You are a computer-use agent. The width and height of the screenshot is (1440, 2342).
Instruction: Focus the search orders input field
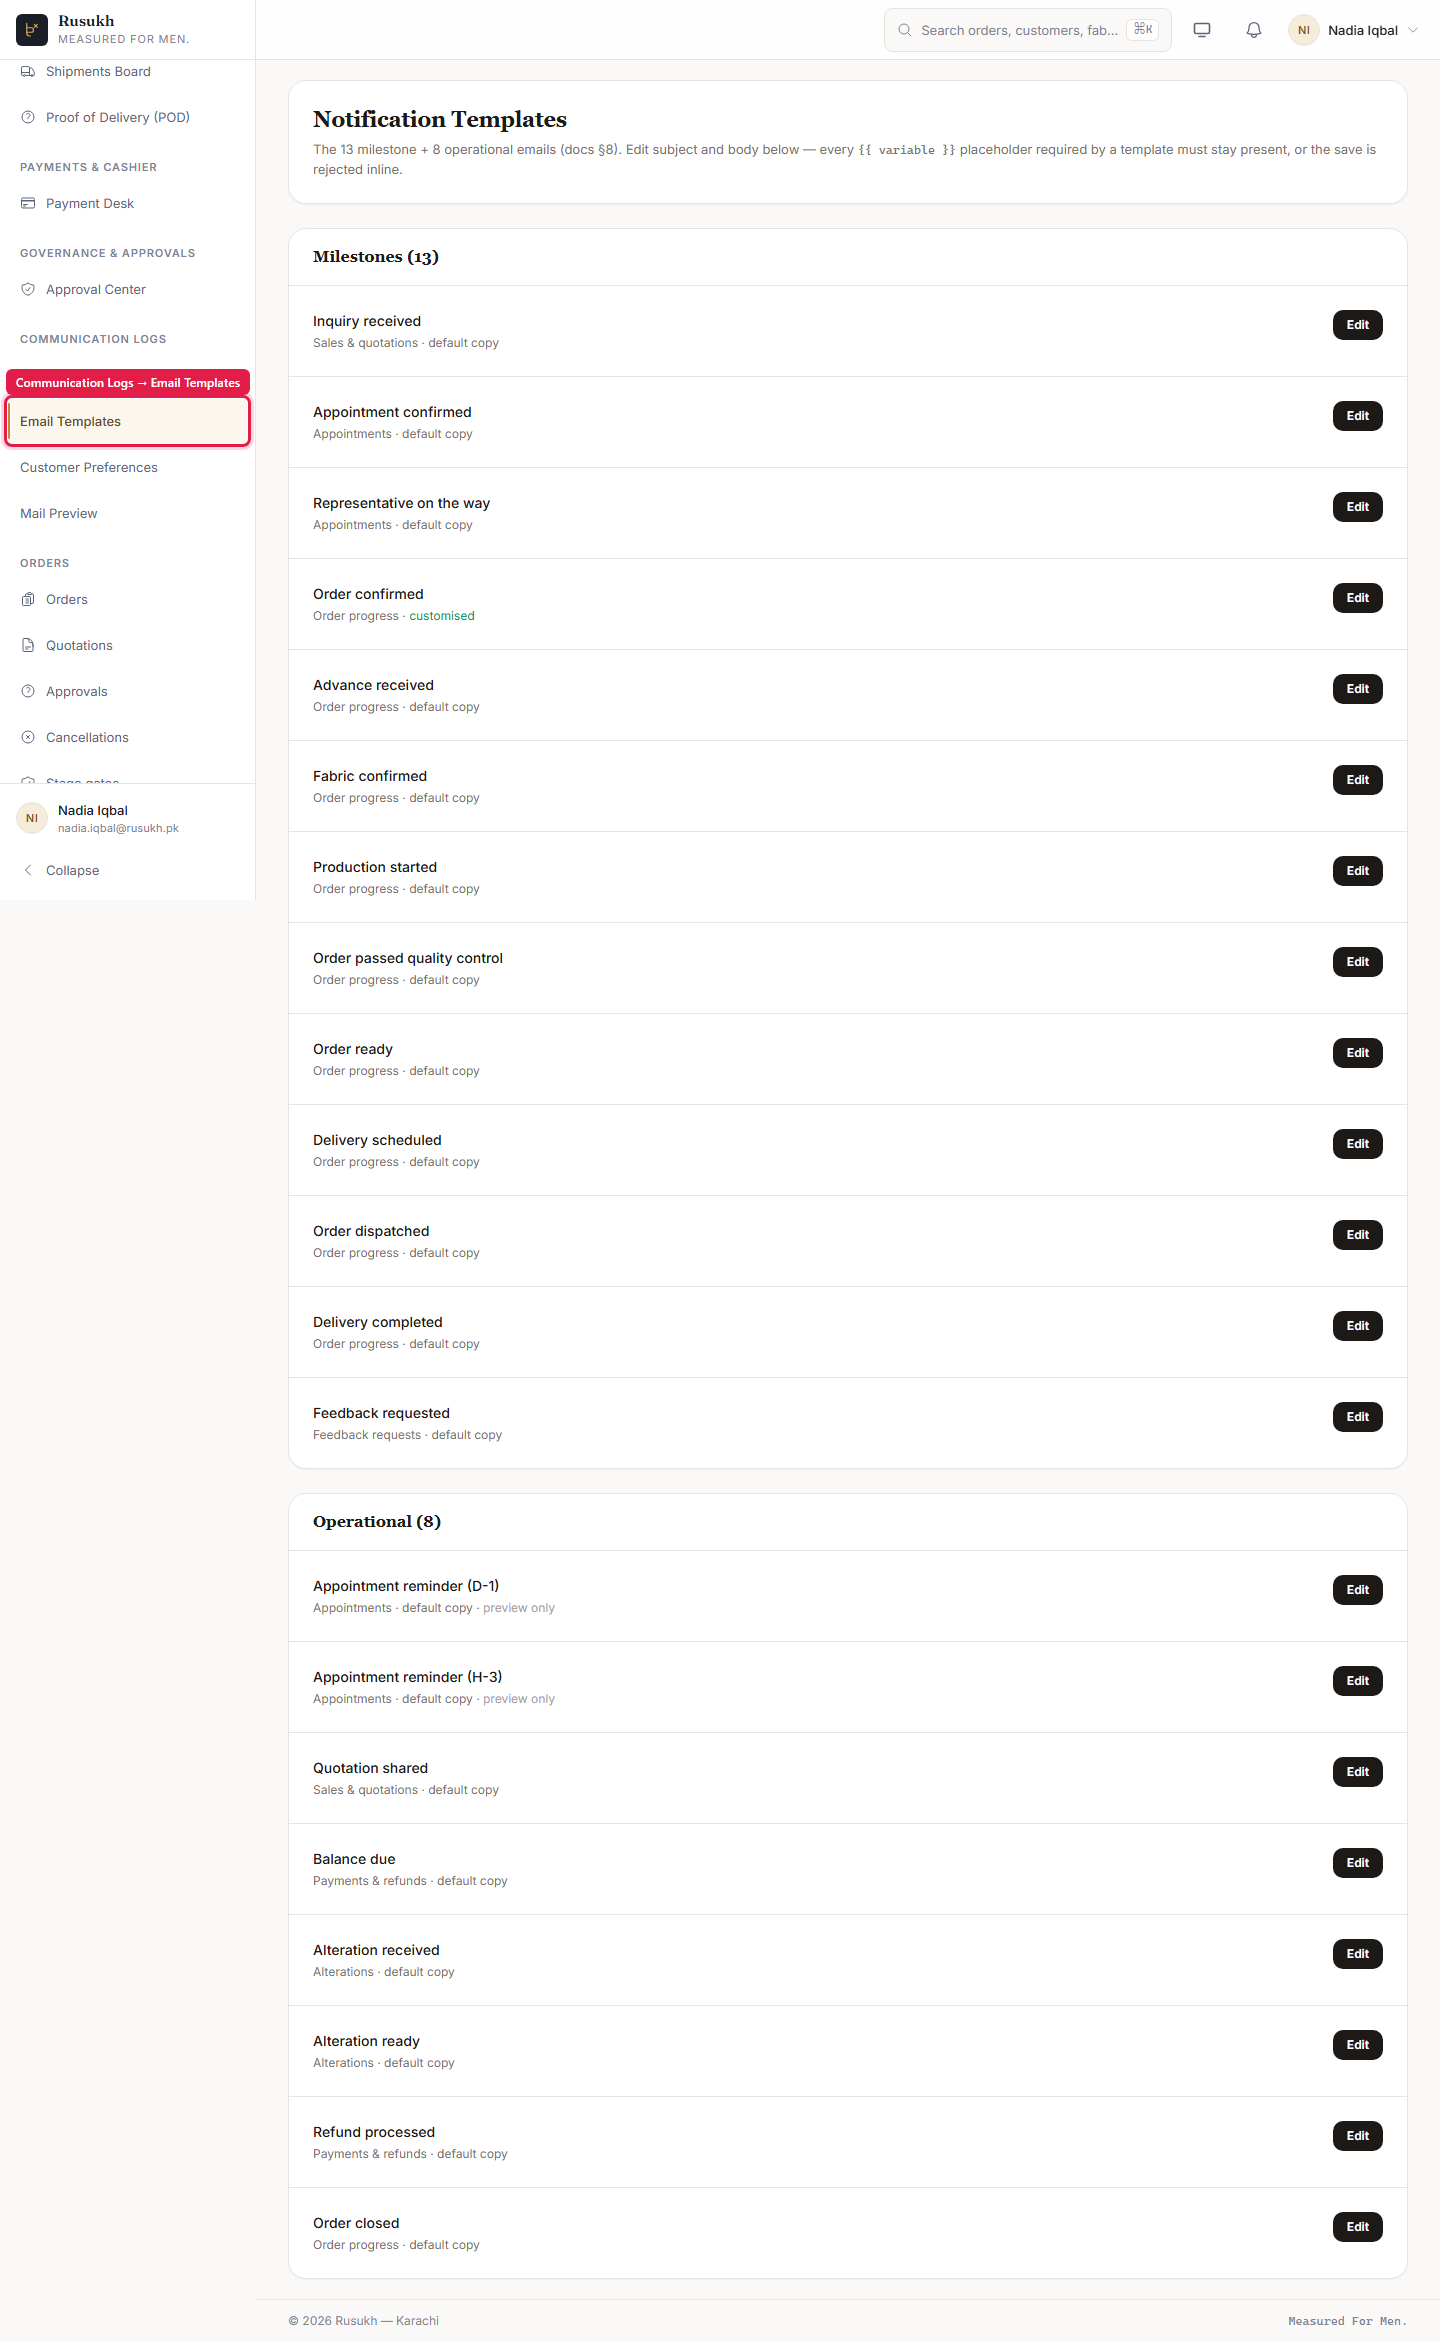point(1027,30)
